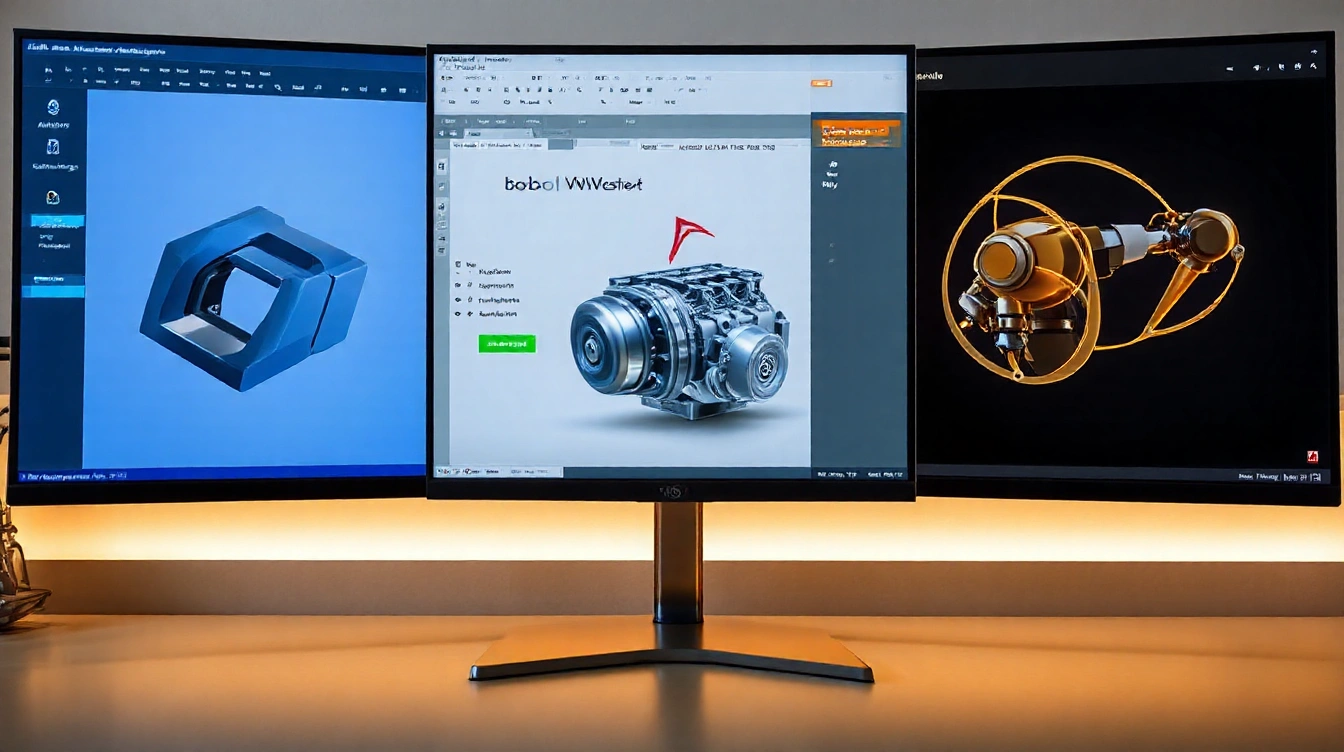Image resolution: width=1344 pixels, height=752 pixels.
Task: Click the orange banner in the right panel
Action: click(x=855, y=134)
